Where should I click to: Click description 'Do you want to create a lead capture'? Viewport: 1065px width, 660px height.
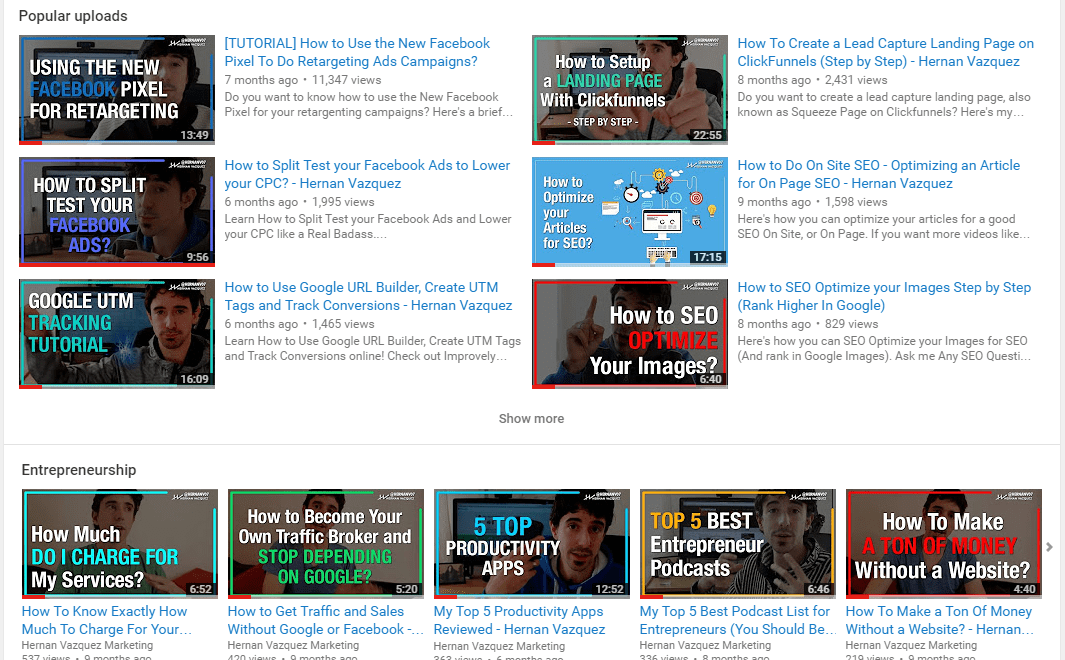click(884, 105)
